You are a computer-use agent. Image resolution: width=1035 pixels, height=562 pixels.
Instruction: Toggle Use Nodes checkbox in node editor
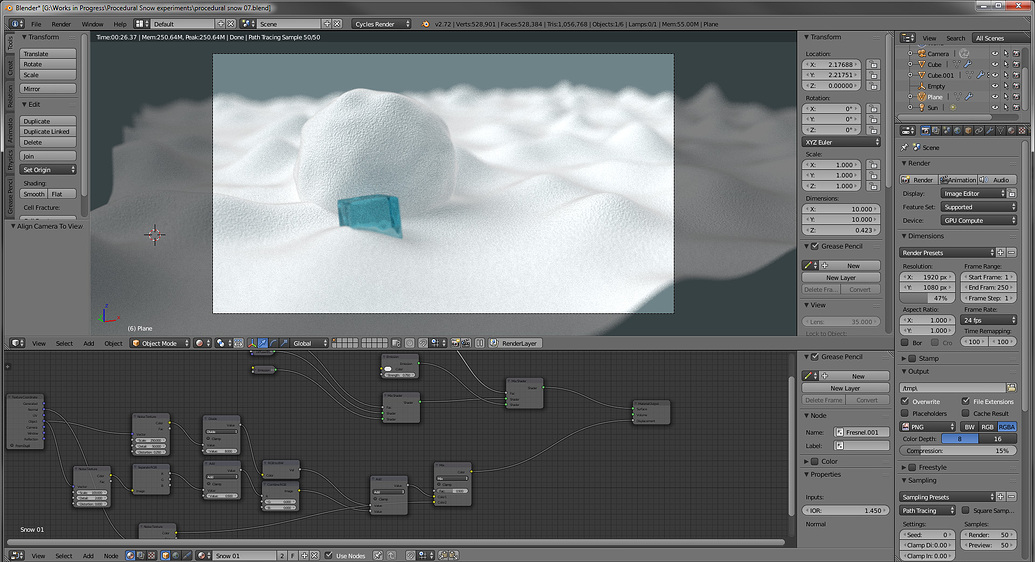pos(328,555)
